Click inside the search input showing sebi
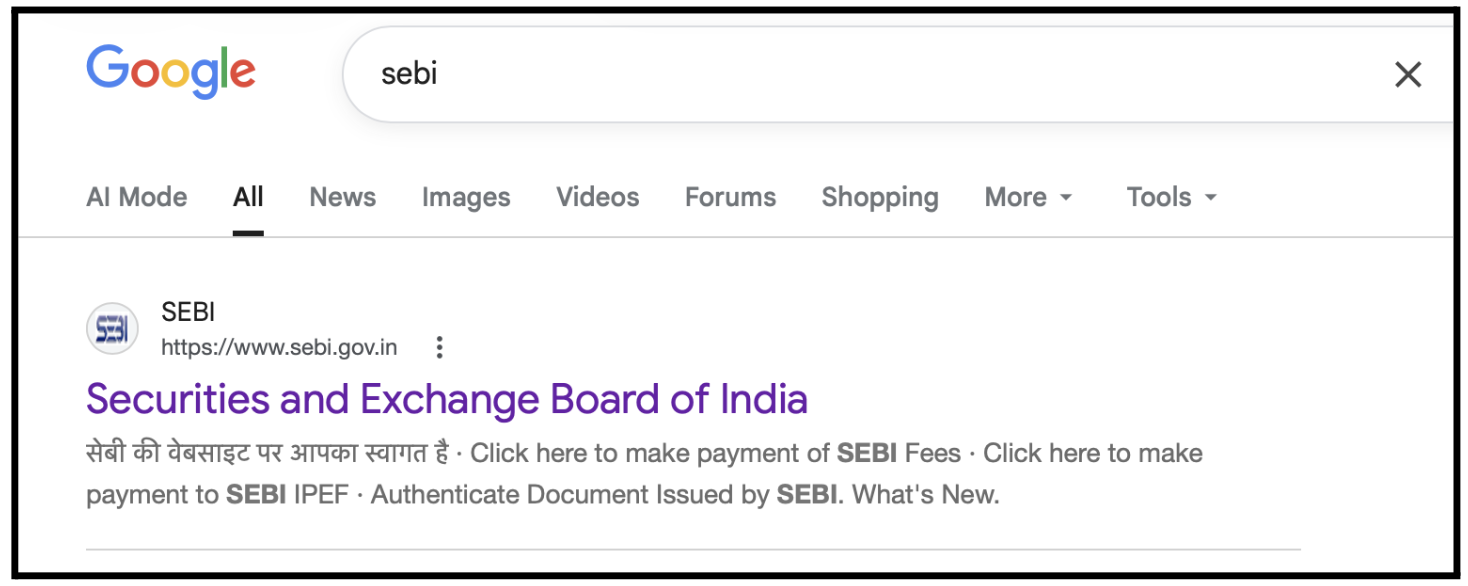The width and height of the screenshot is (1468, 586). click(x=700, y=74)
